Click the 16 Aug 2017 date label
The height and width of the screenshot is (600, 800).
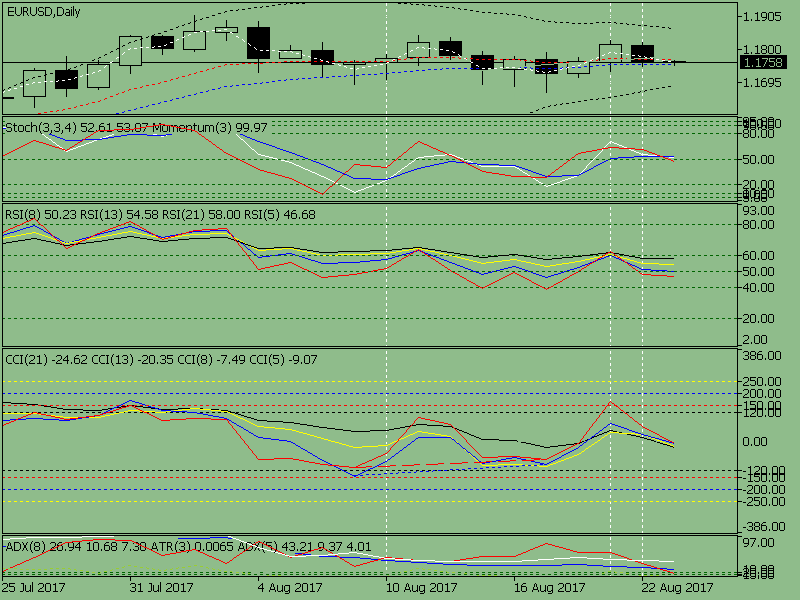click(549, 588)
